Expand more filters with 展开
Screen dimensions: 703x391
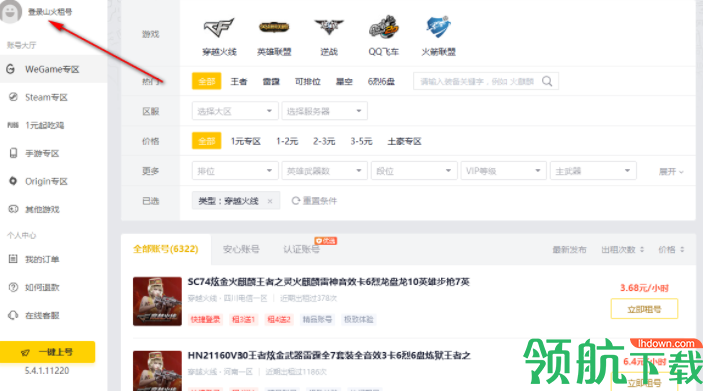(671, 171)
